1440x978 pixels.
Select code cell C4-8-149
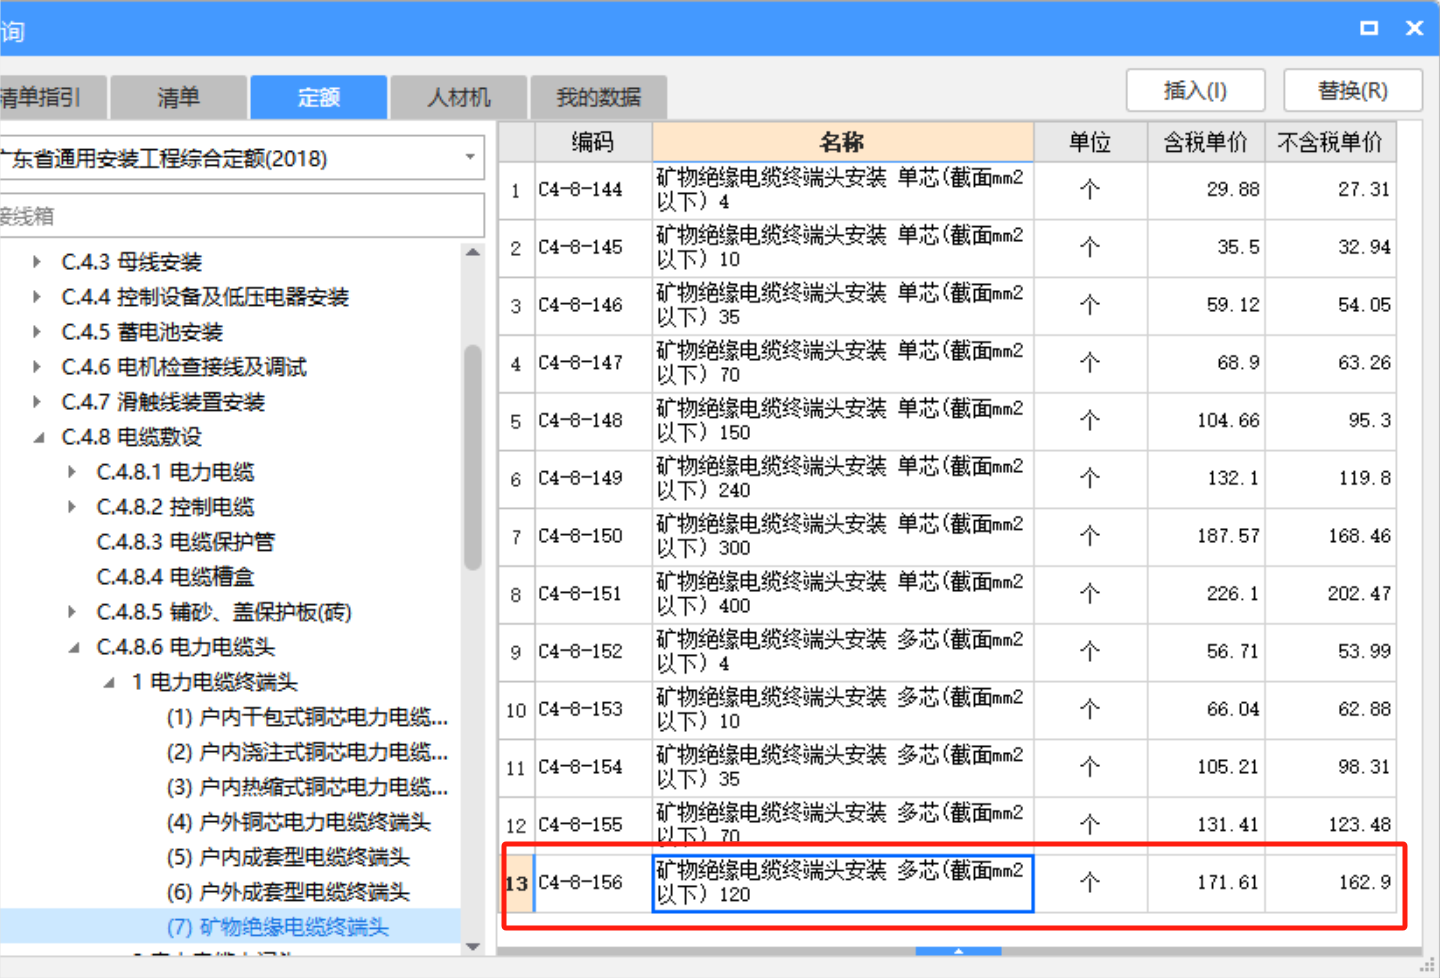tap(593, 479)
